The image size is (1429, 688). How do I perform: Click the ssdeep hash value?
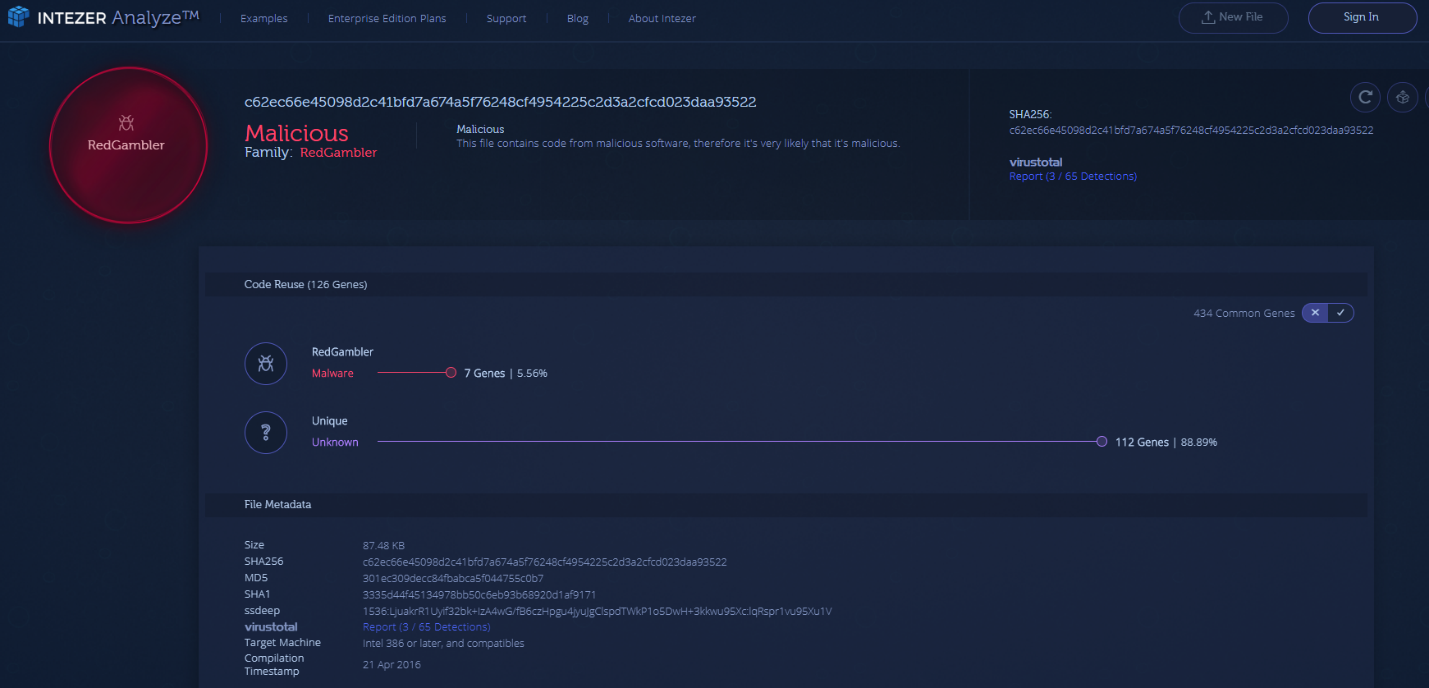click(597, 611)
